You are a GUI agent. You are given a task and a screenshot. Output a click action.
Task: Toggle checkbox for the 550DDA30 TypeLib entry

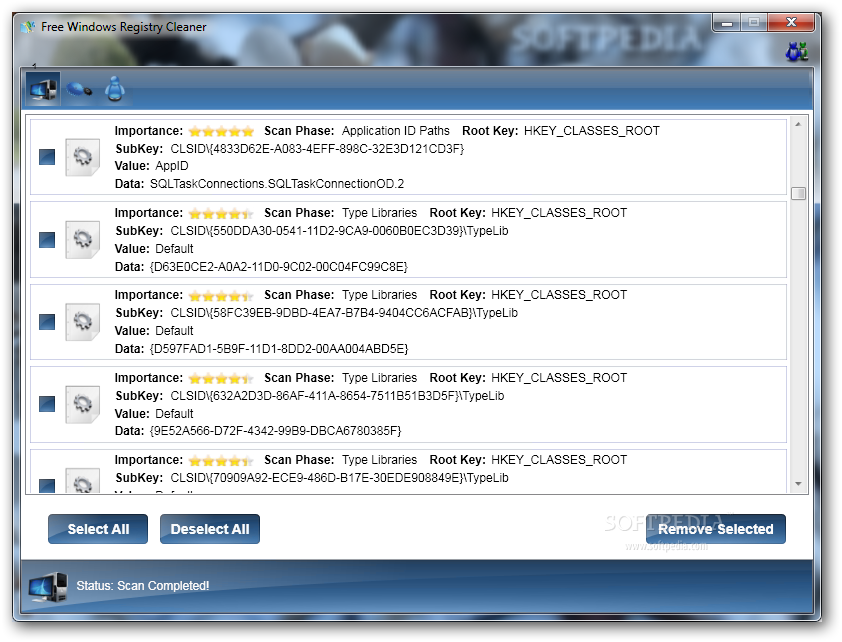click(47, 239)
